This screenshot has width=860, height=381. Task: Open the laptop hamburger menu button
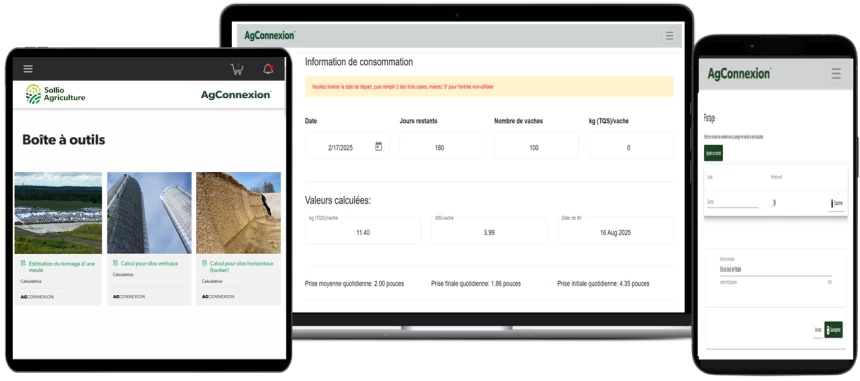pyautogui.click(x=669, y=36)
